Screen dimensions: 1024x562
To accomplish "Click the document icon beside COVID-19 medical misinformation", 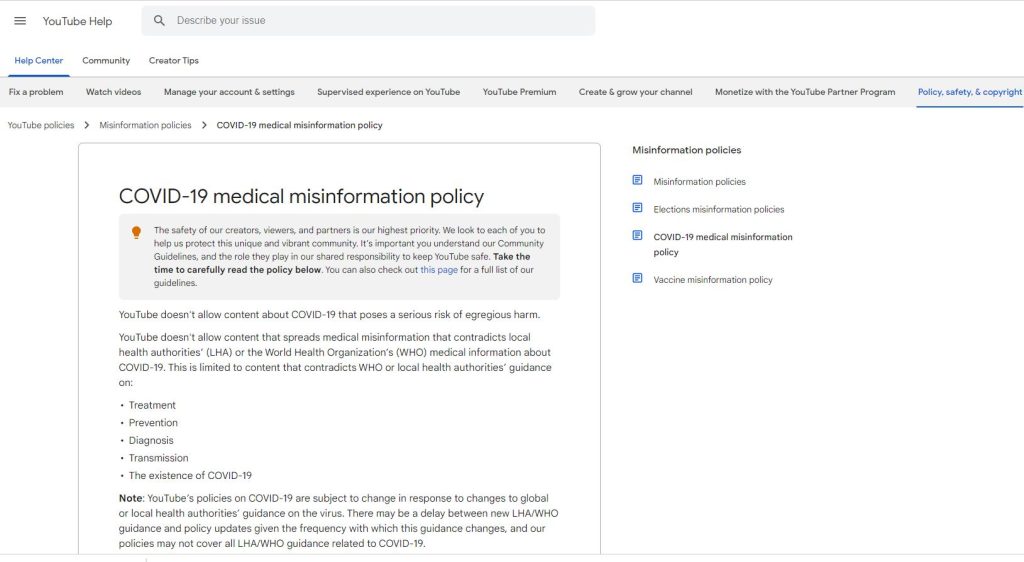I will 637,236.
